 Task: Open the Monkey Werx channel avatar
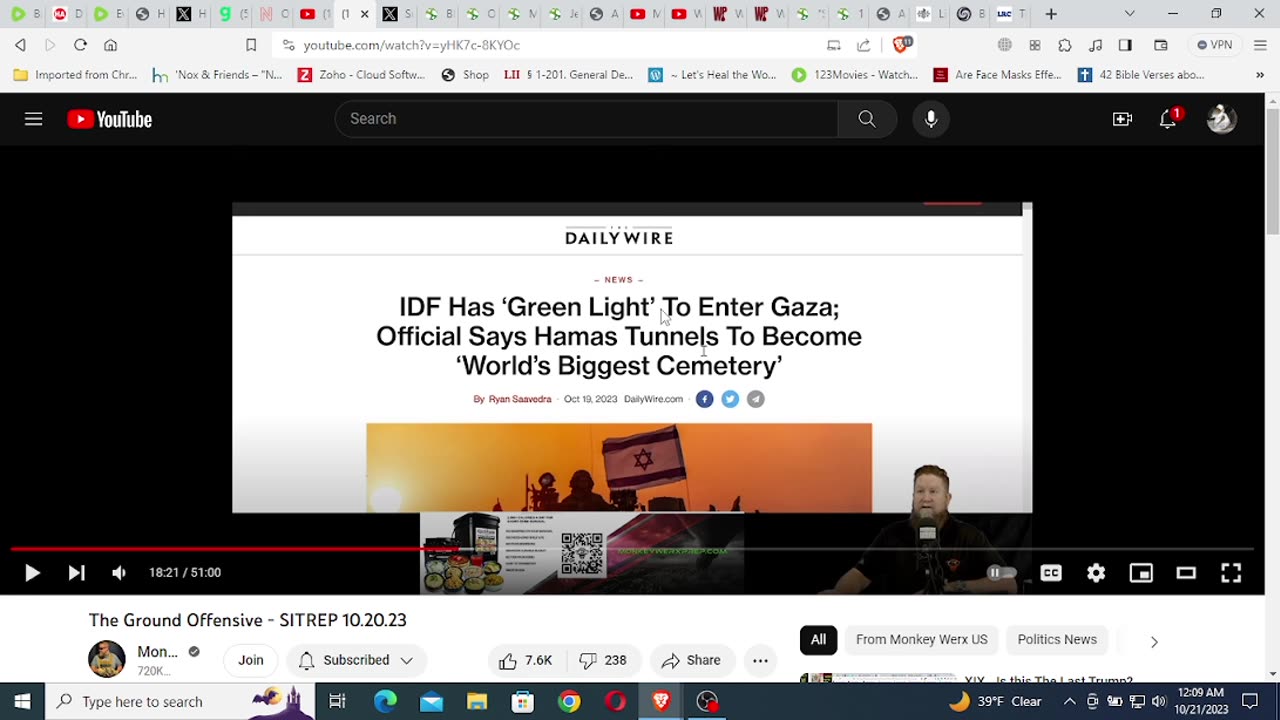[x=107, y=659]
